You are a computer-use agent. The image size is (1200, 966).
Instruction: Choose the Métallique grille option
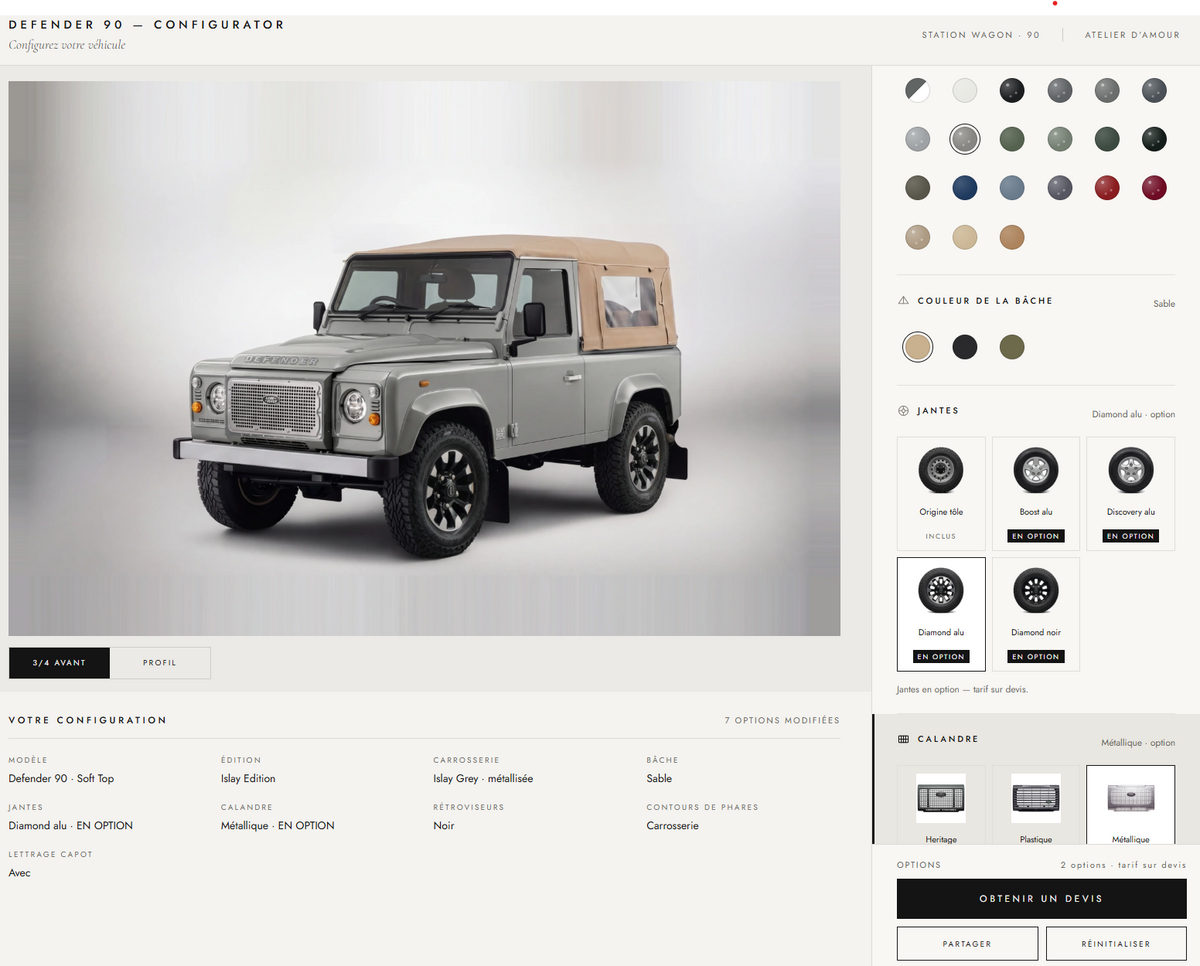(1131, 805)
